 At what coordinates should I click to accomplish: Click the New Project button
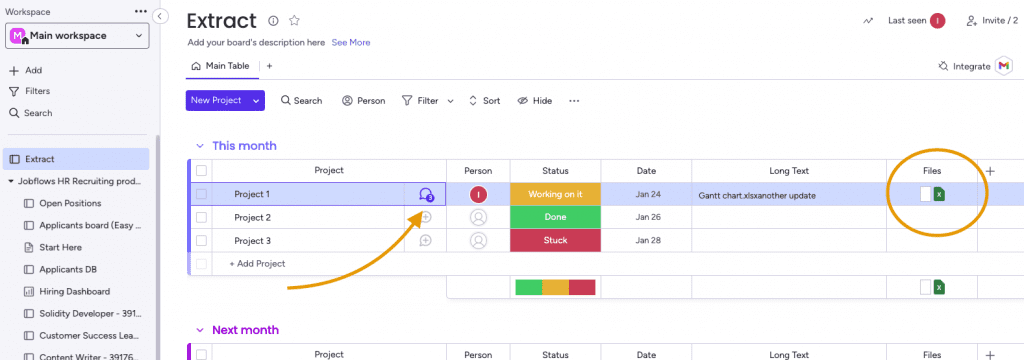click(216, 101)
